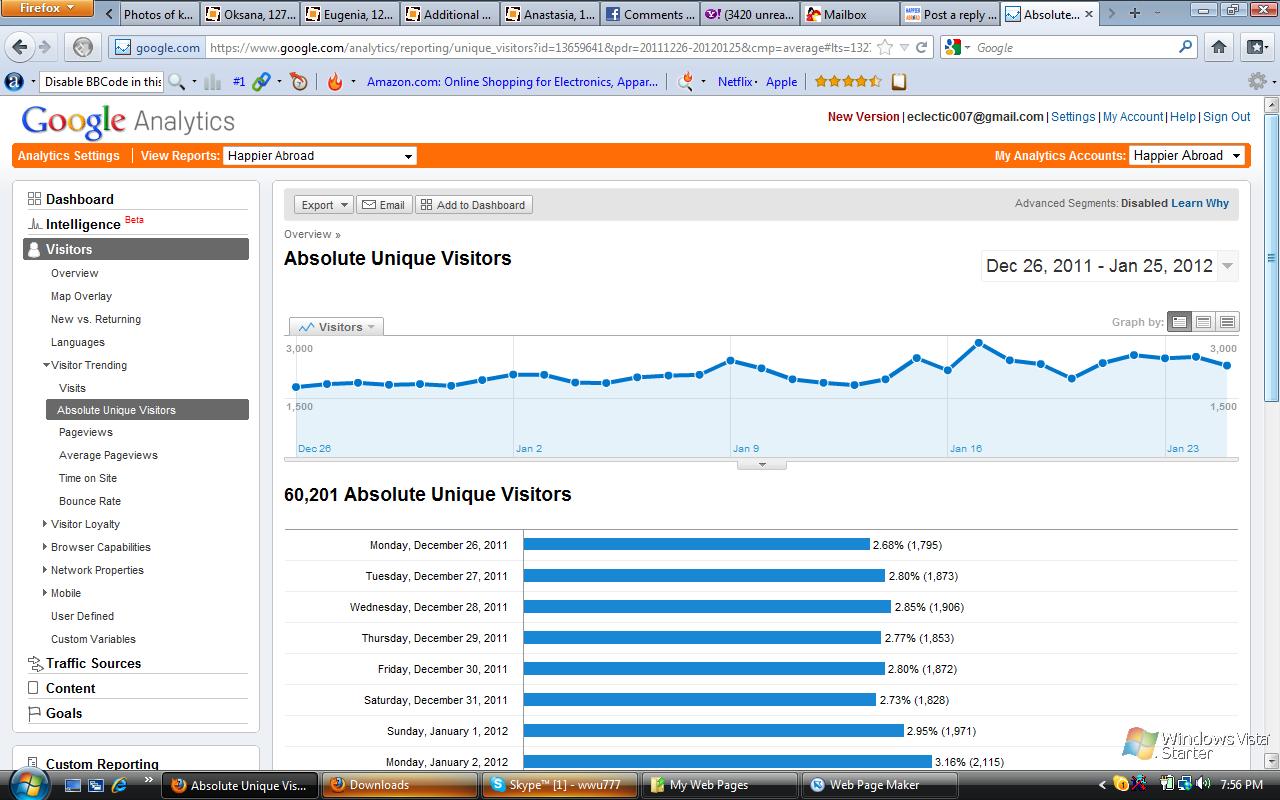Click the Sign Out link

(1227, 117)
